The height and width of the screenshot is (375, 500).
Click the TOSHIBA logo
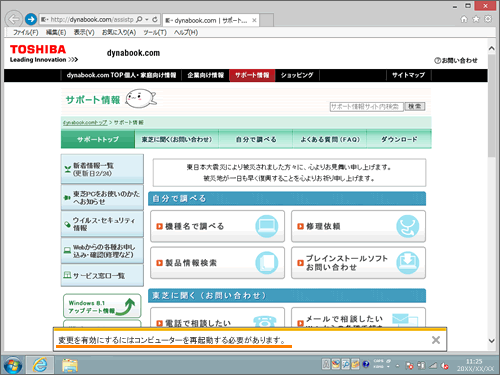(38, 49)
